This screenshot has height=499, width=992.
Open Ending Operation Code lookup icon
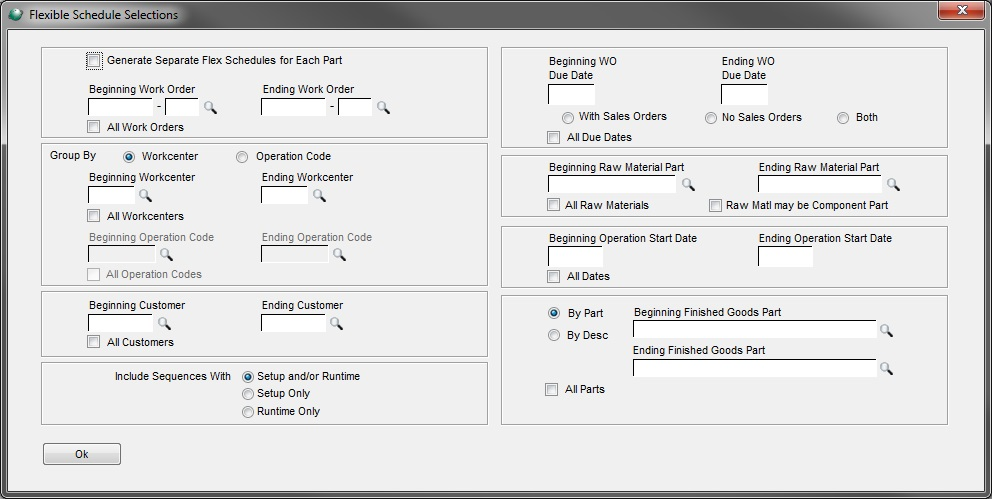340,254
